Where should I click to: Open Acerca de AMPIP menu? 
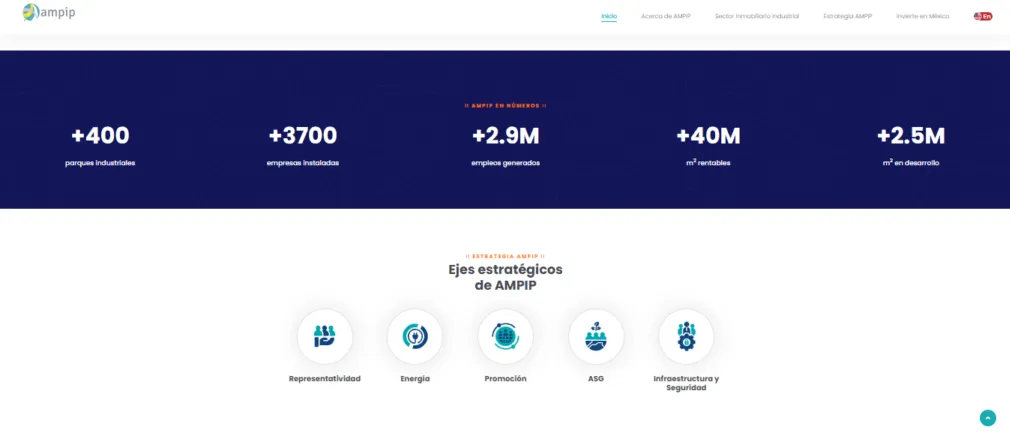point(665,16)
